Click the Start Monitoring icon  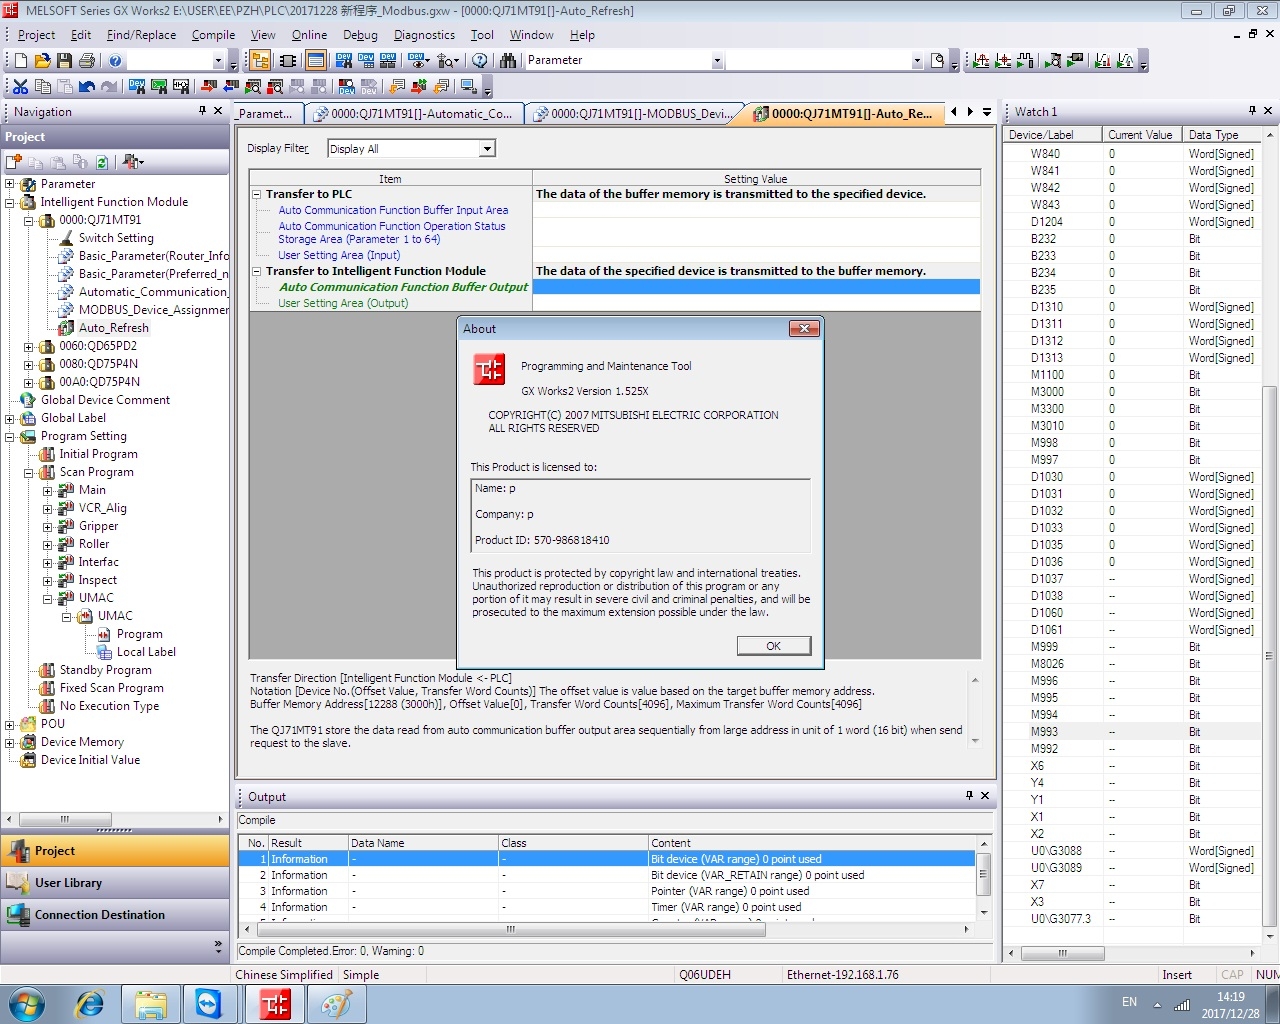point(253,87)
